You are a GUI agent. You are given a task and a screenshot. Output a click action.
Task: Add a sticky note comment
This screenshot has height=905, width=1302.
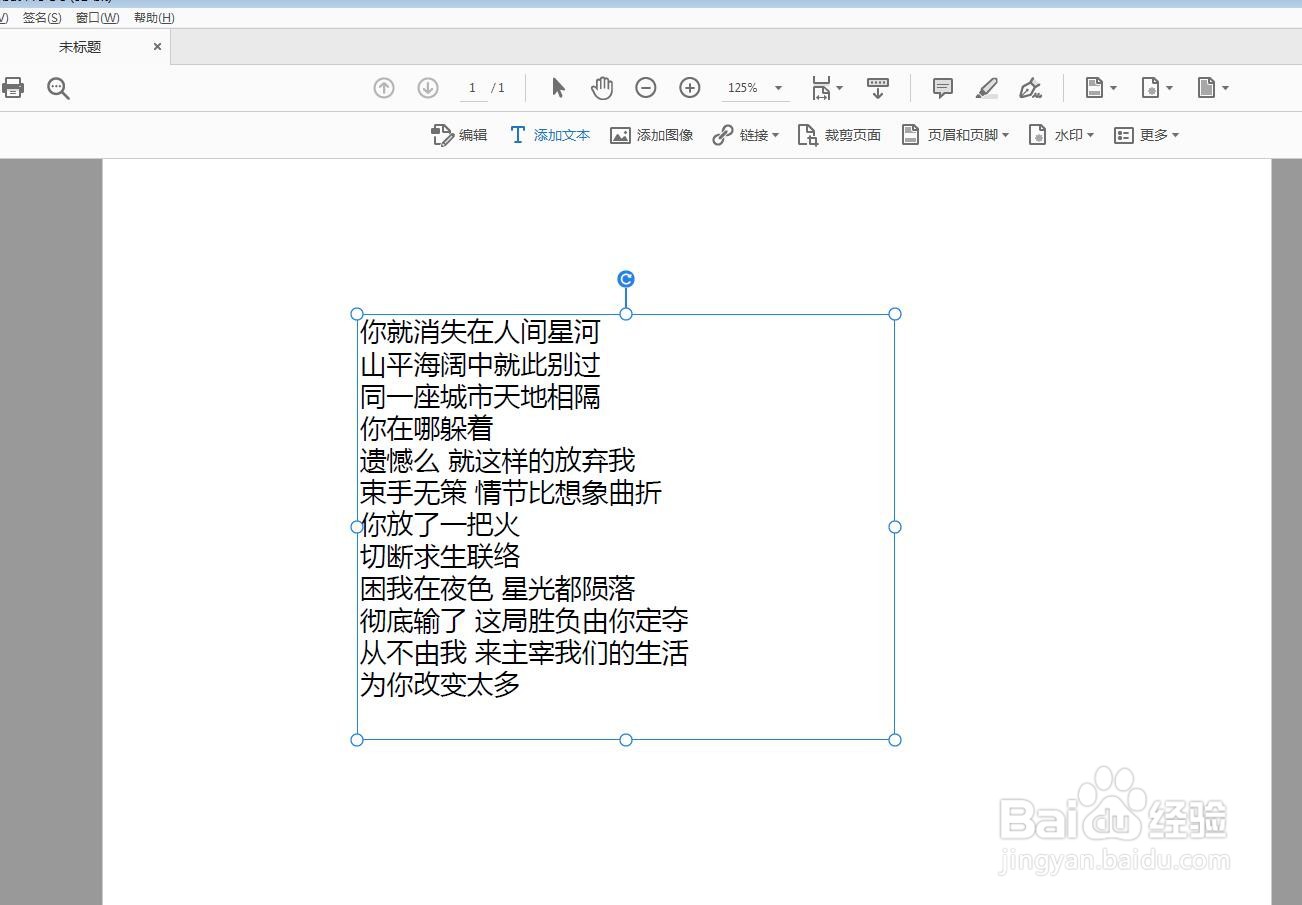[x=943, y=88]
